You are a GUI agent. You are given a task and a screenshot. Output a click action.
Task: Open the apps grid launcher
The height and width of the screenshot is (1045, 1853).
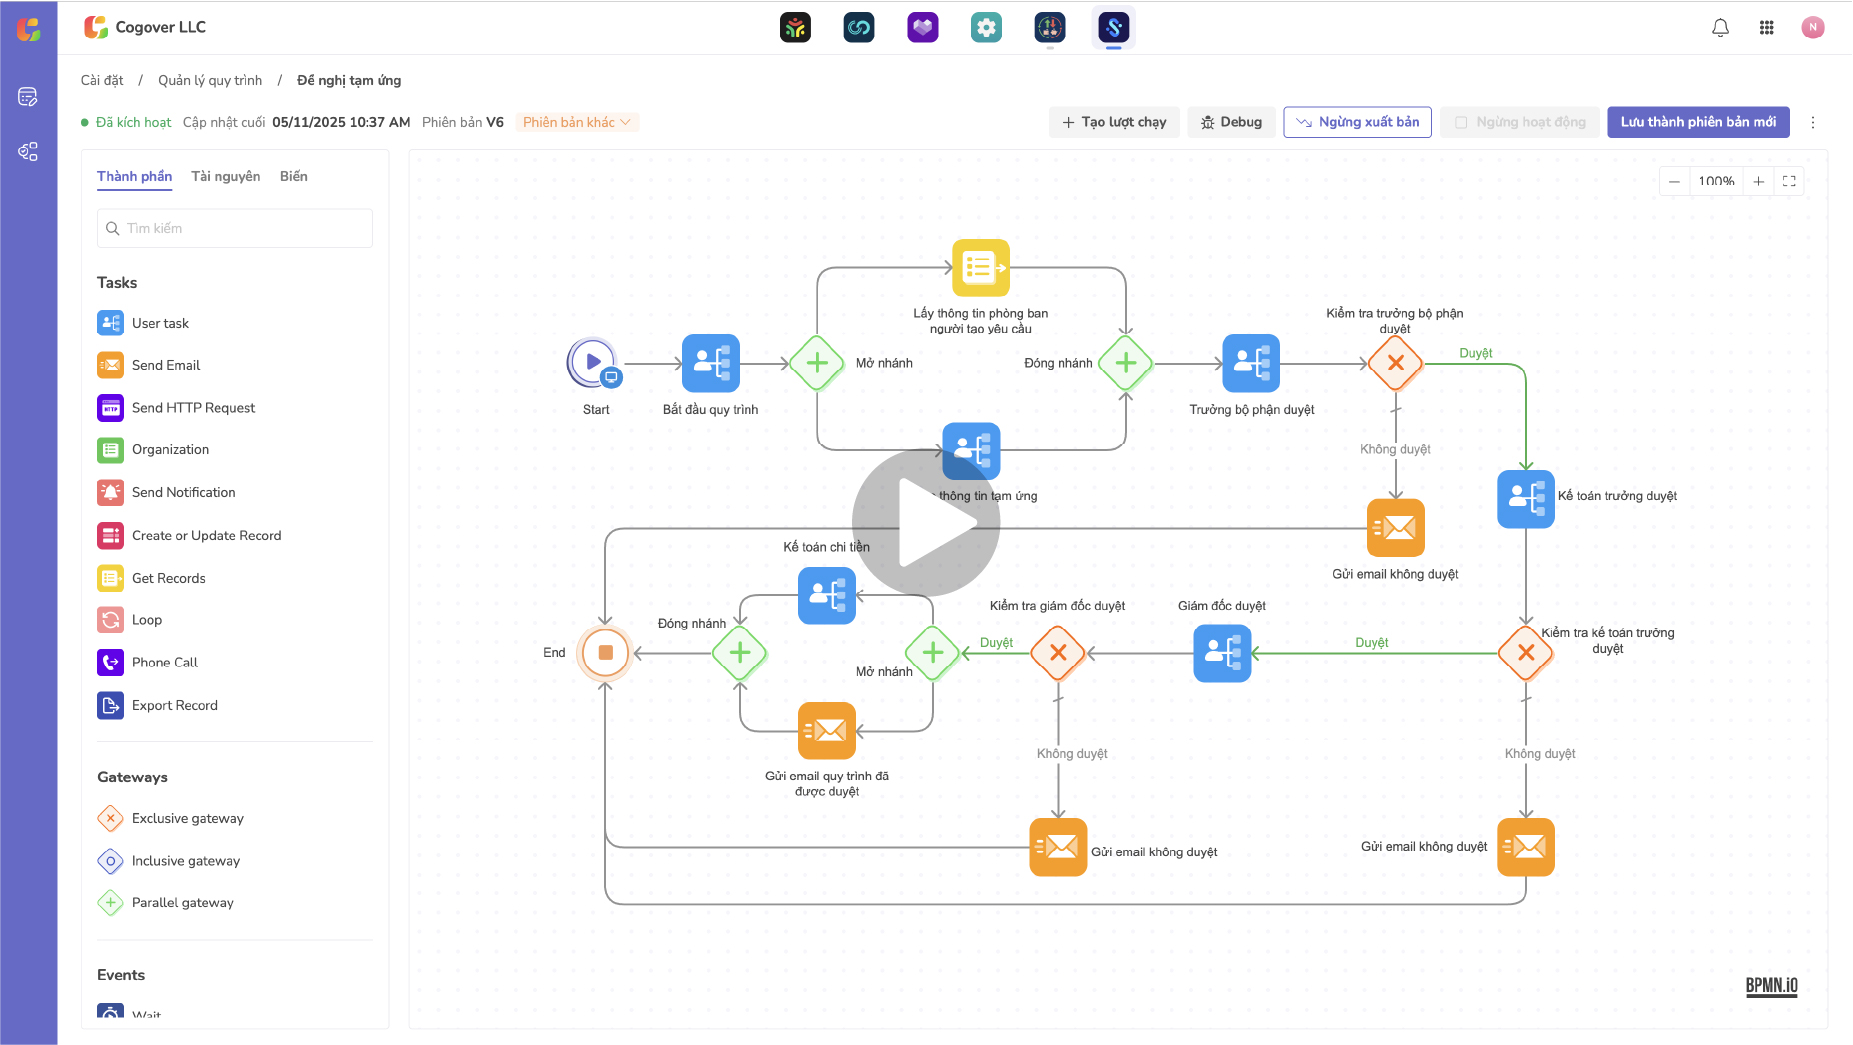click(x=1767, y=28)
